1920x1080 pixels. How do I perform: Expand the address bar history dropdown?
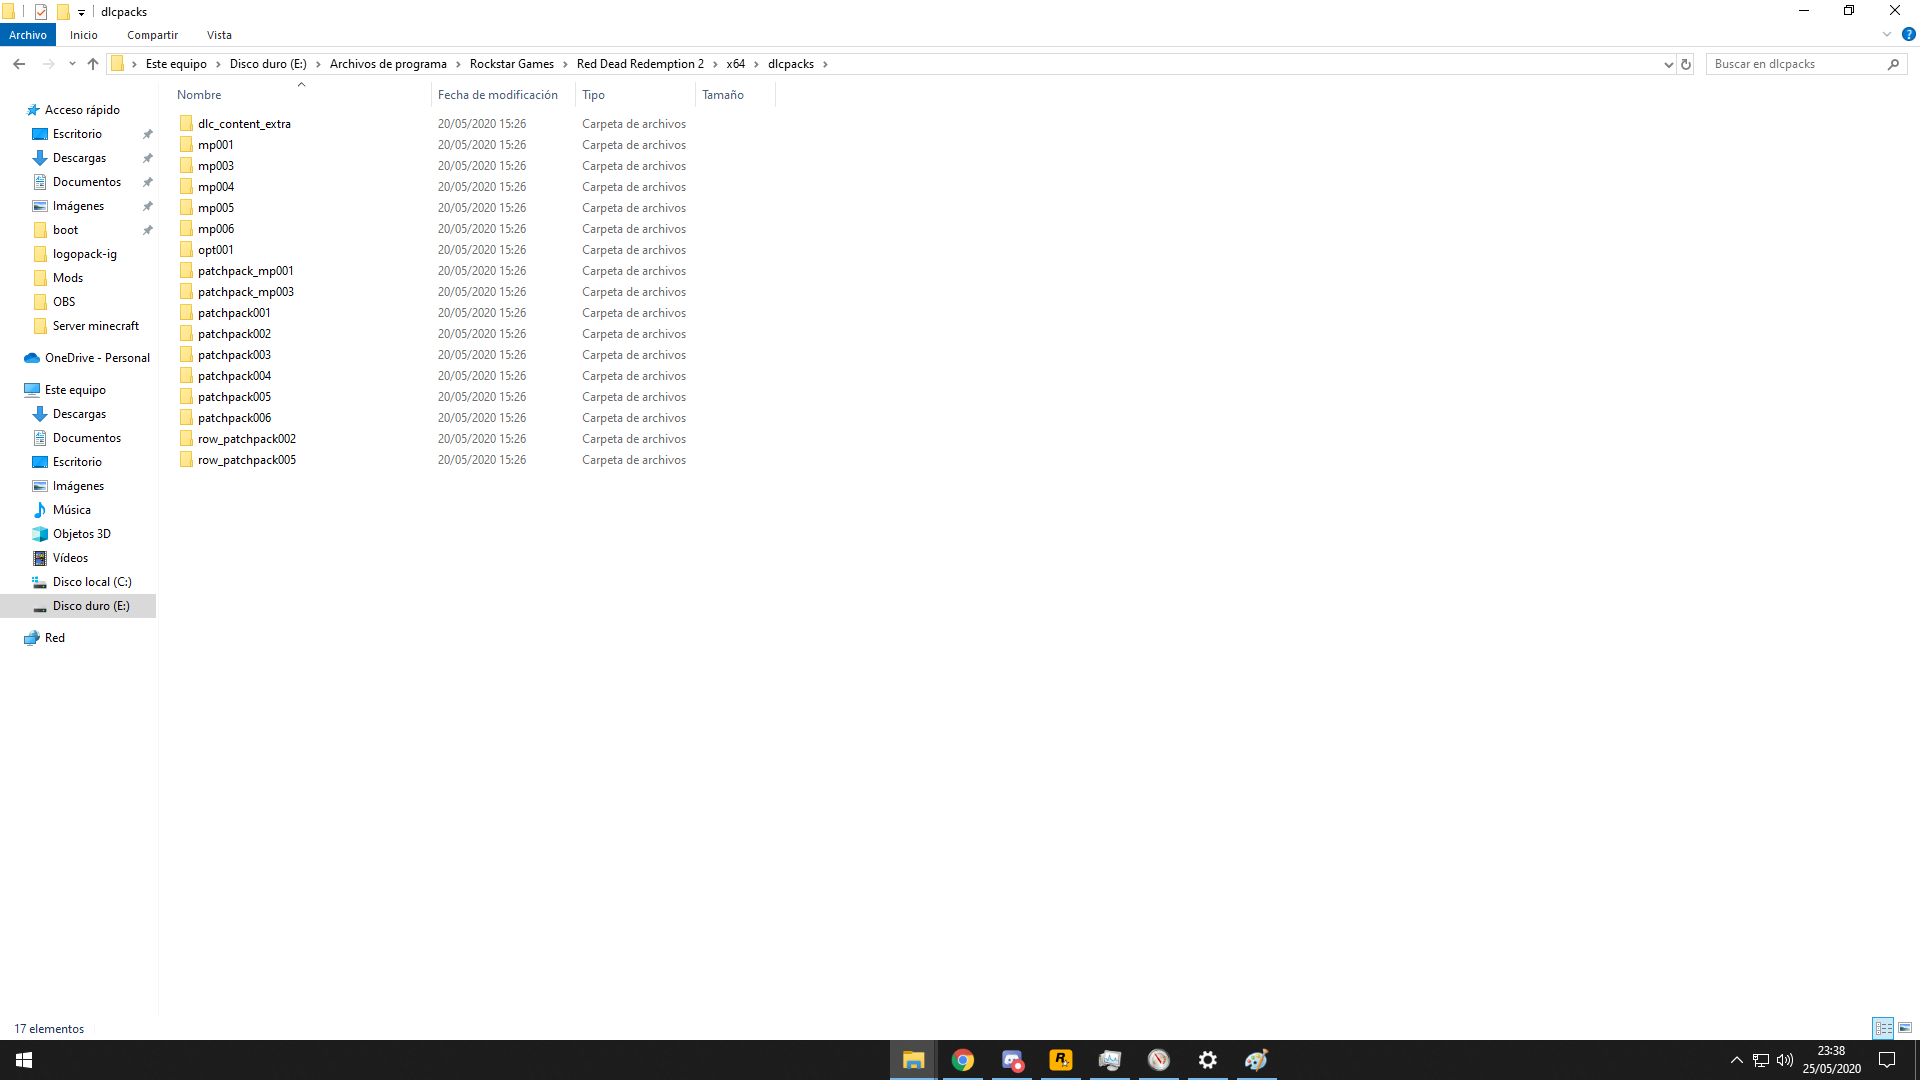point(1668,64)
